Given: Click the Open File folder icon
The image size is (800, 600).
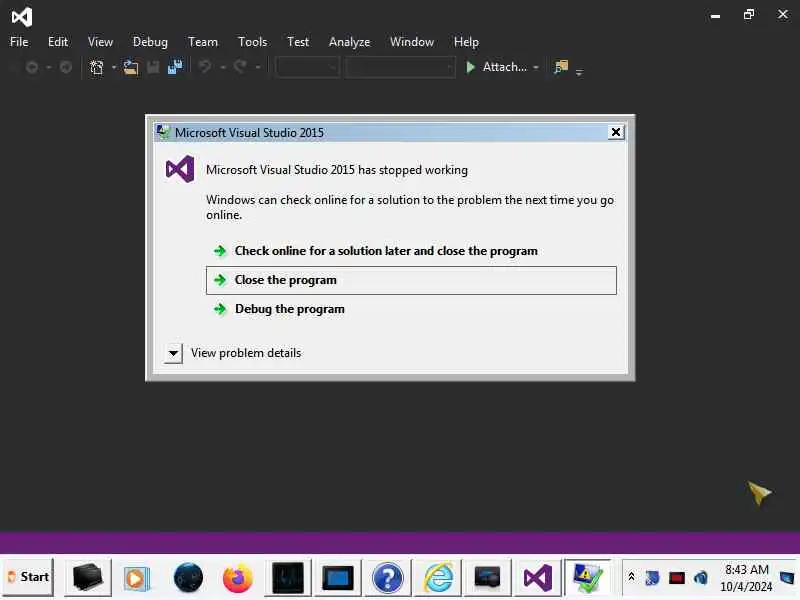Looking at the screenshot, I should 131,67.
